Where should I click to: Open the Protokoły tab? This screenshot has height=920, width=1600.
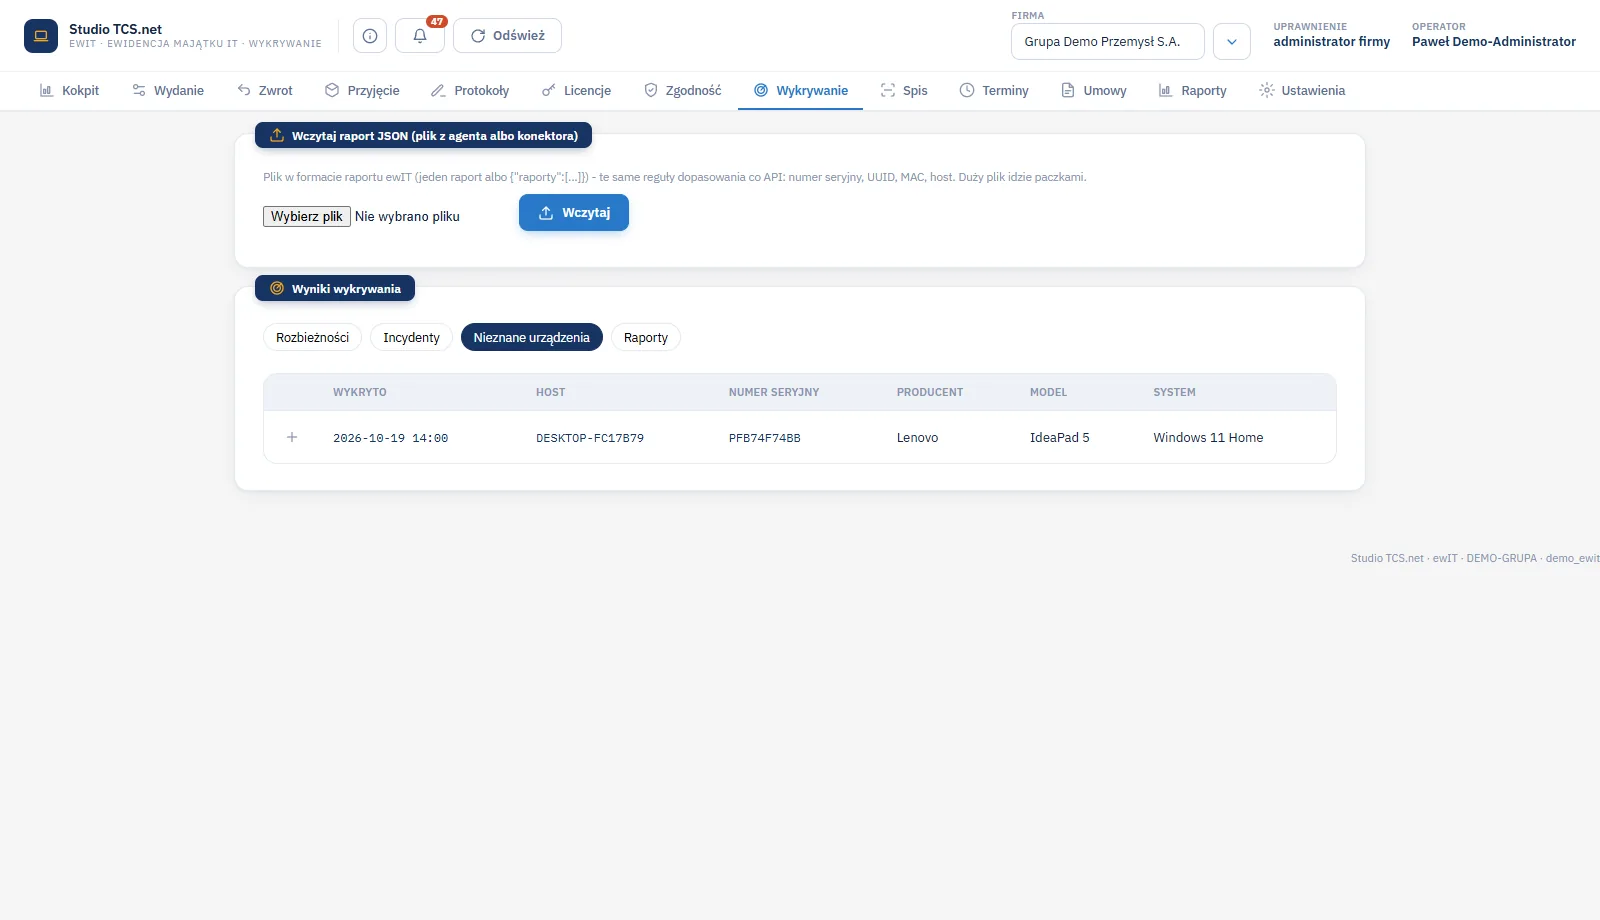pyautogui.click(x=470, y=91)
